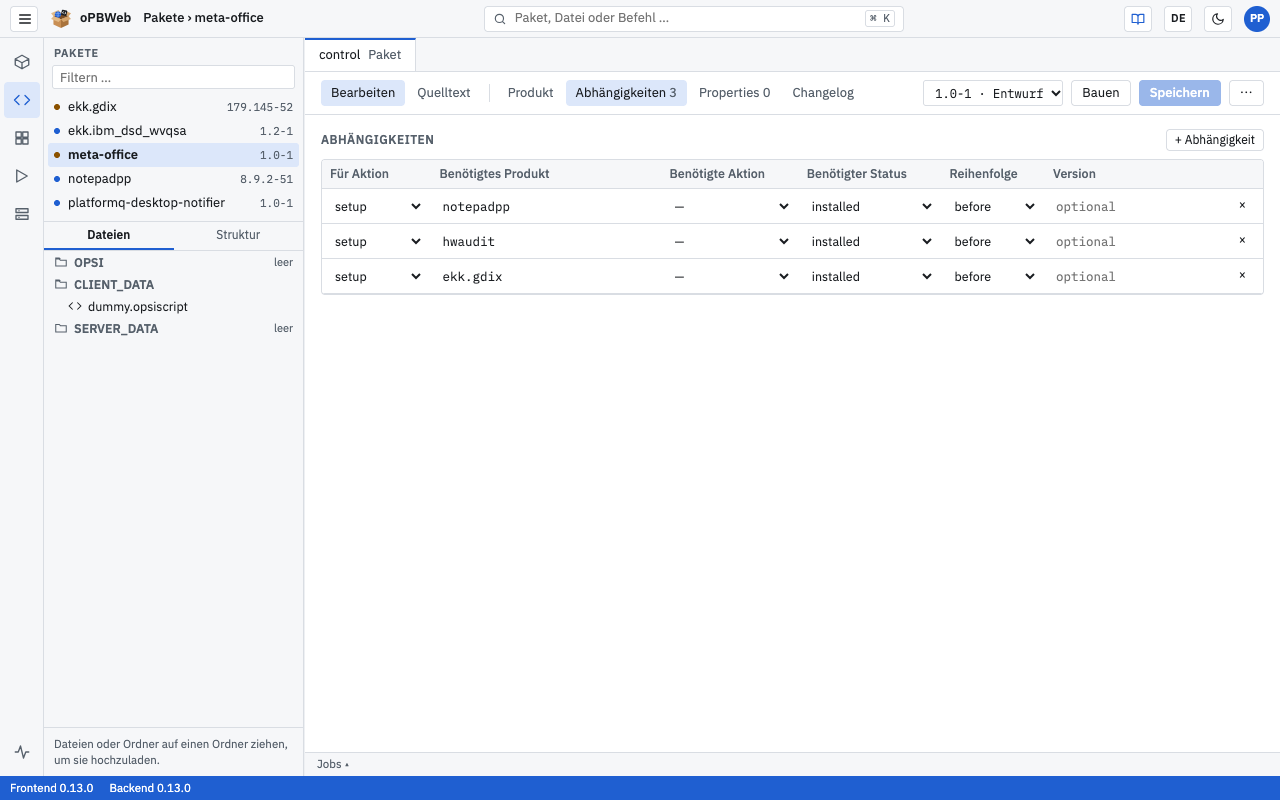
Task: Open the PP user avatar menu
Action: click(1256, 19)
